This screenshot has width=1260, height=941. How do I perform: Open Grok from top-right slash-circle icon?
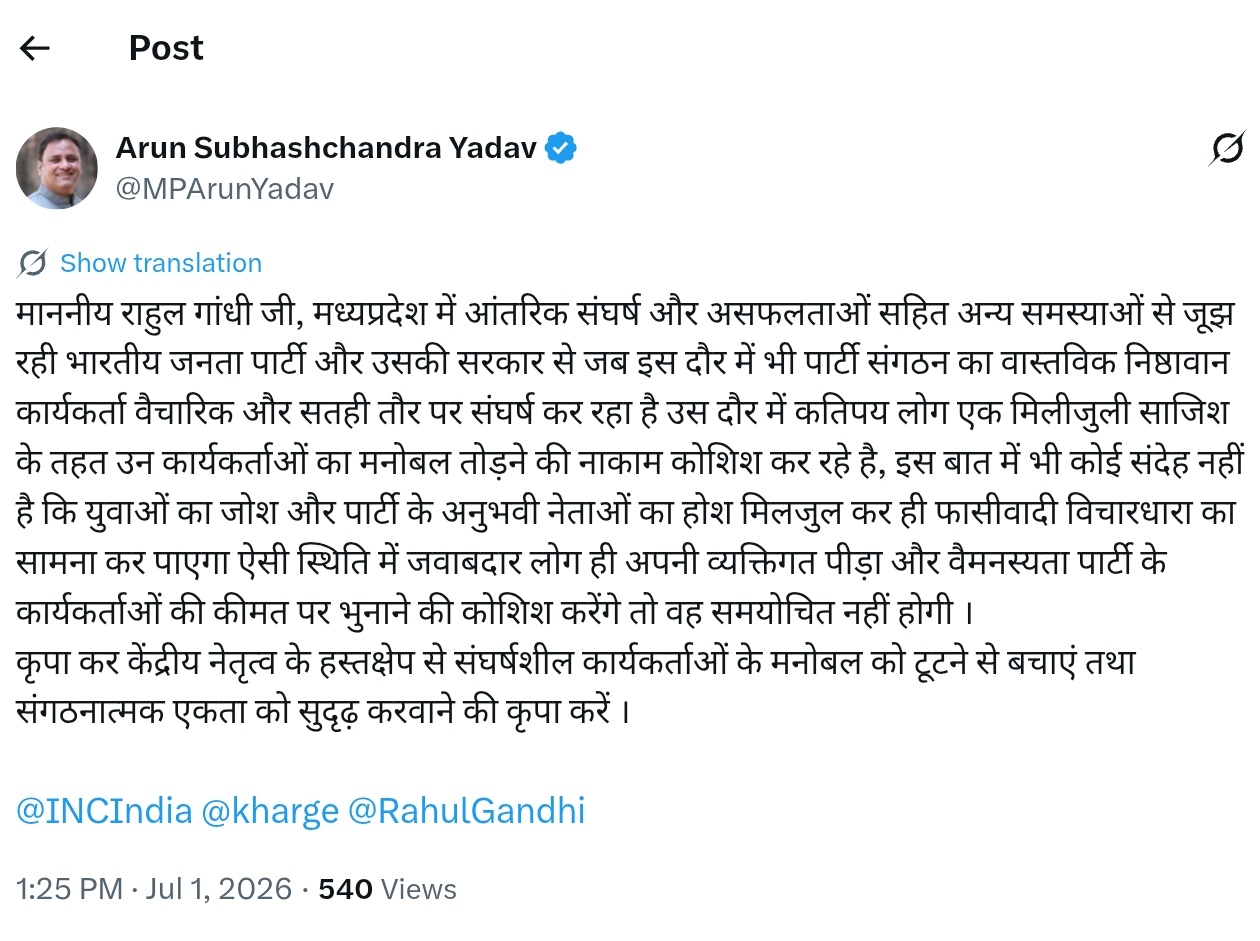[1226, 149]
